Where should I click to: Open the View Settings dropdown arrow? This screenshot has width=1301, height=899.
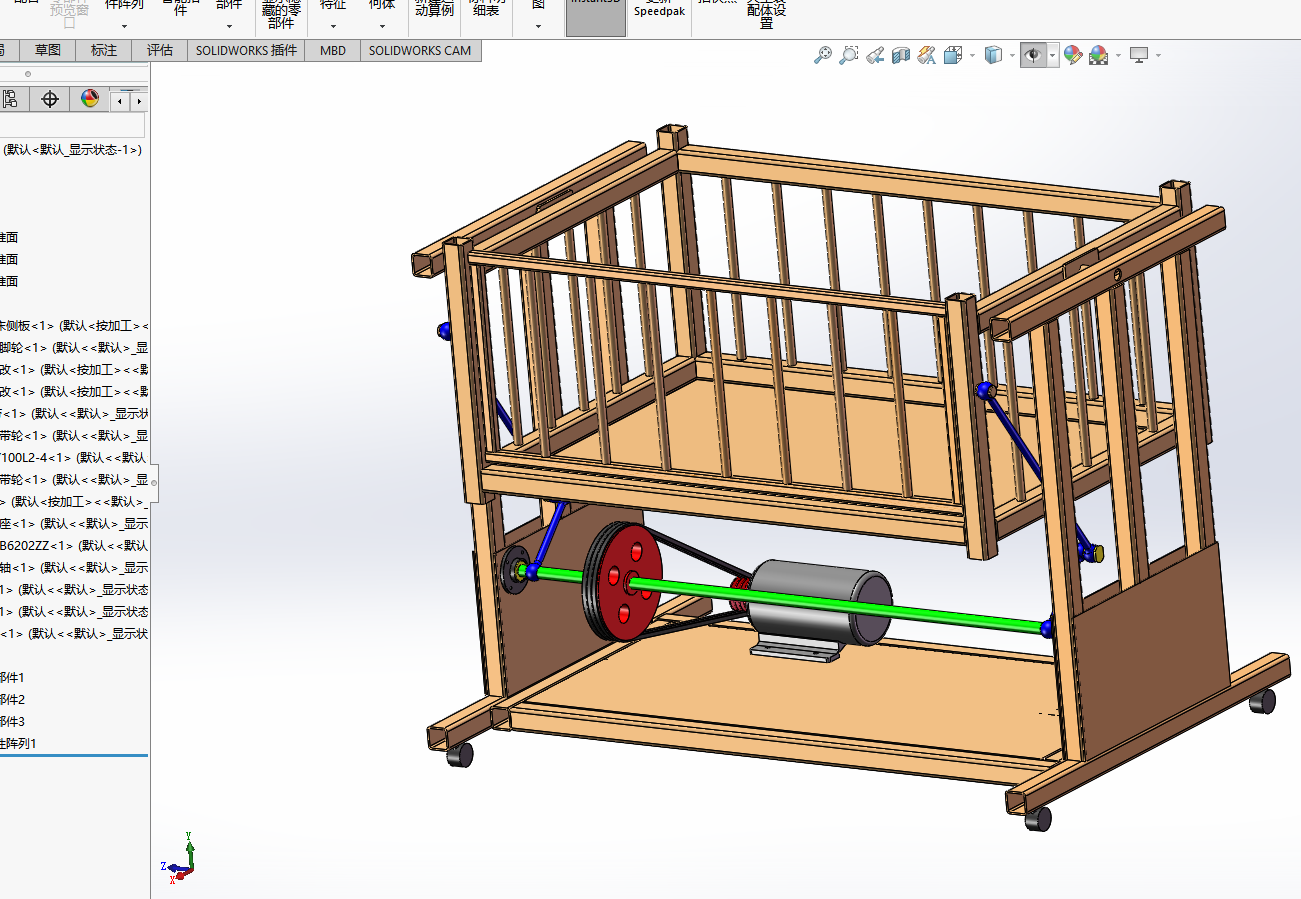point(1158,56)
